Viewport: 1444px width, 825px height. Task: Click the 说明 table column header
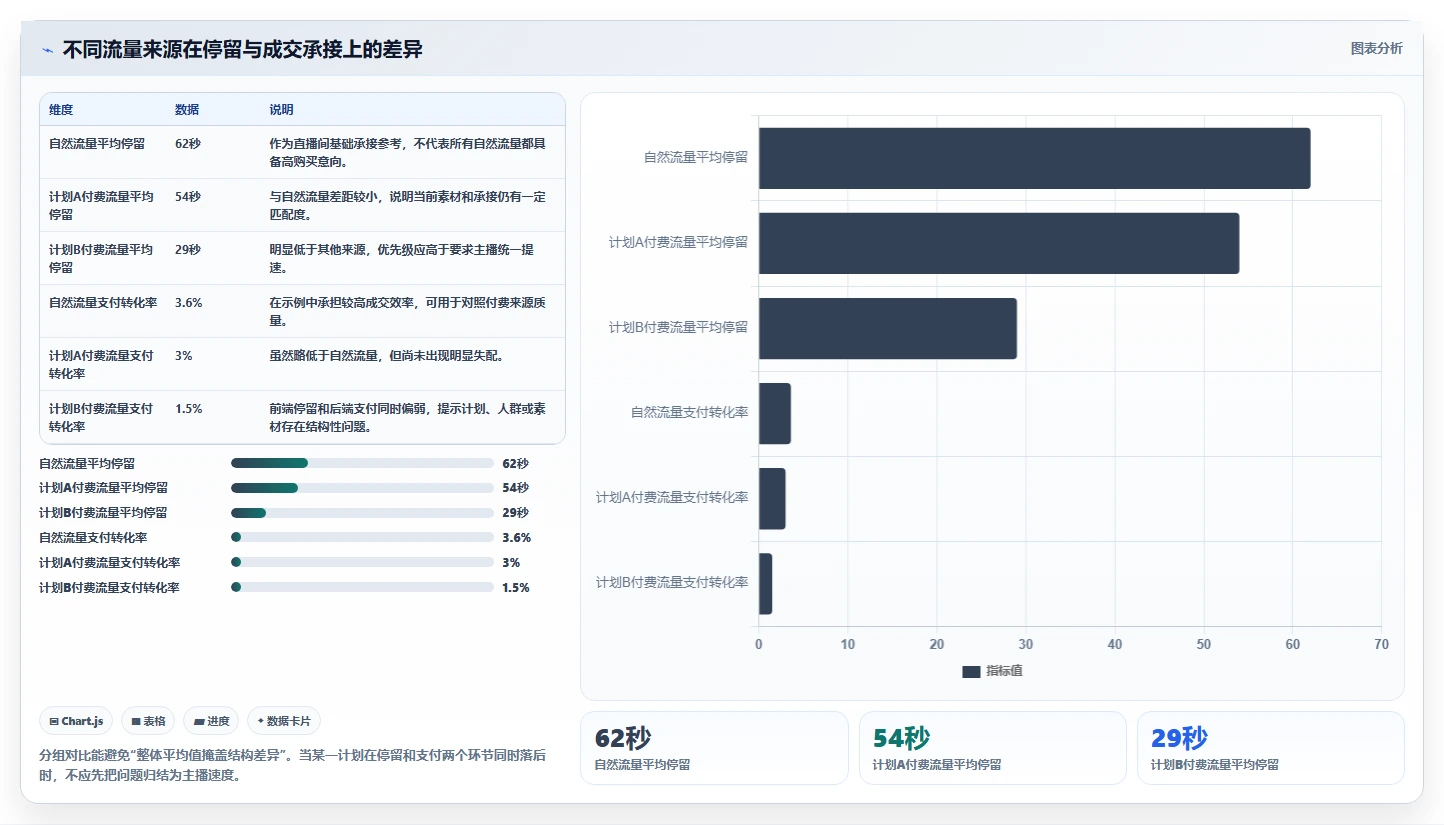(x=281, y=110)
